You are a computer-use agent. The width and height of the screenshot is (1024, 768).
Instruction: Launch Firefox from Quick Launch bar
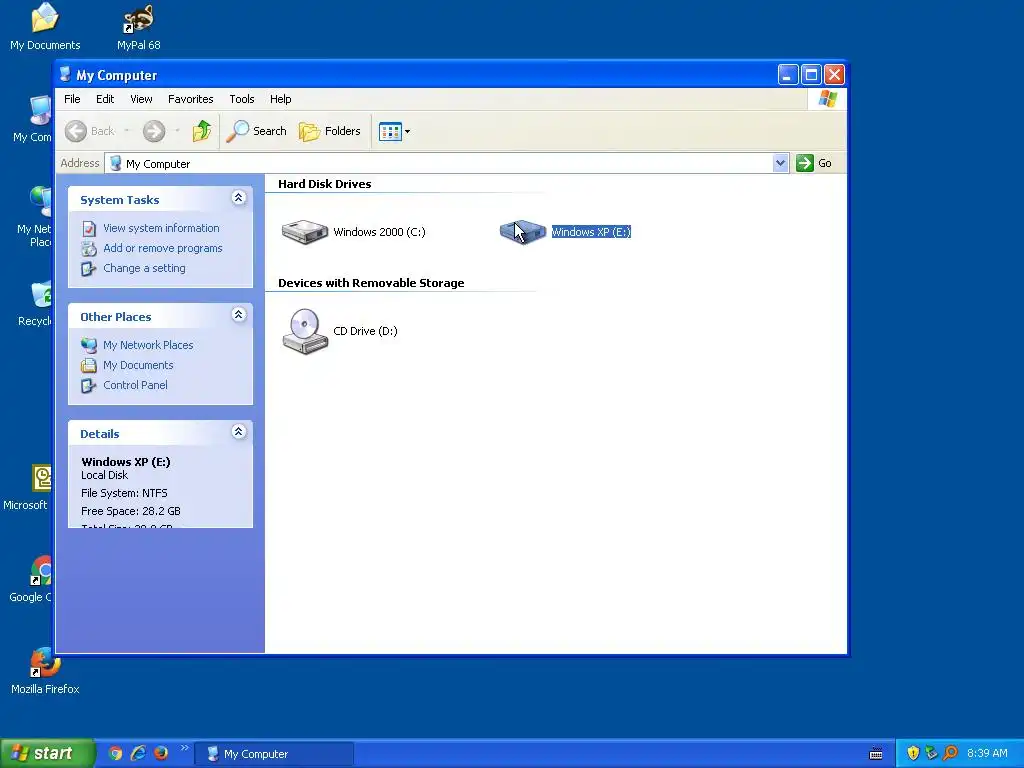pos(161,754)
